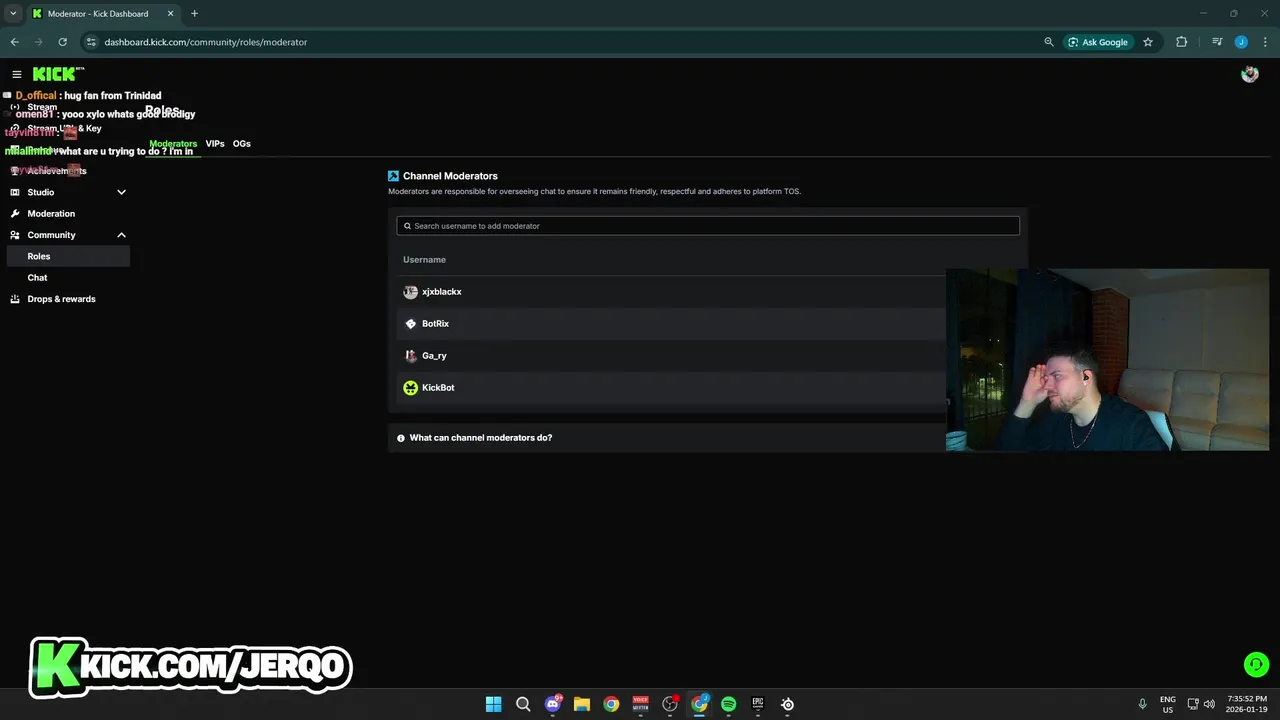Select moderator KickBot username

[438, 388]
